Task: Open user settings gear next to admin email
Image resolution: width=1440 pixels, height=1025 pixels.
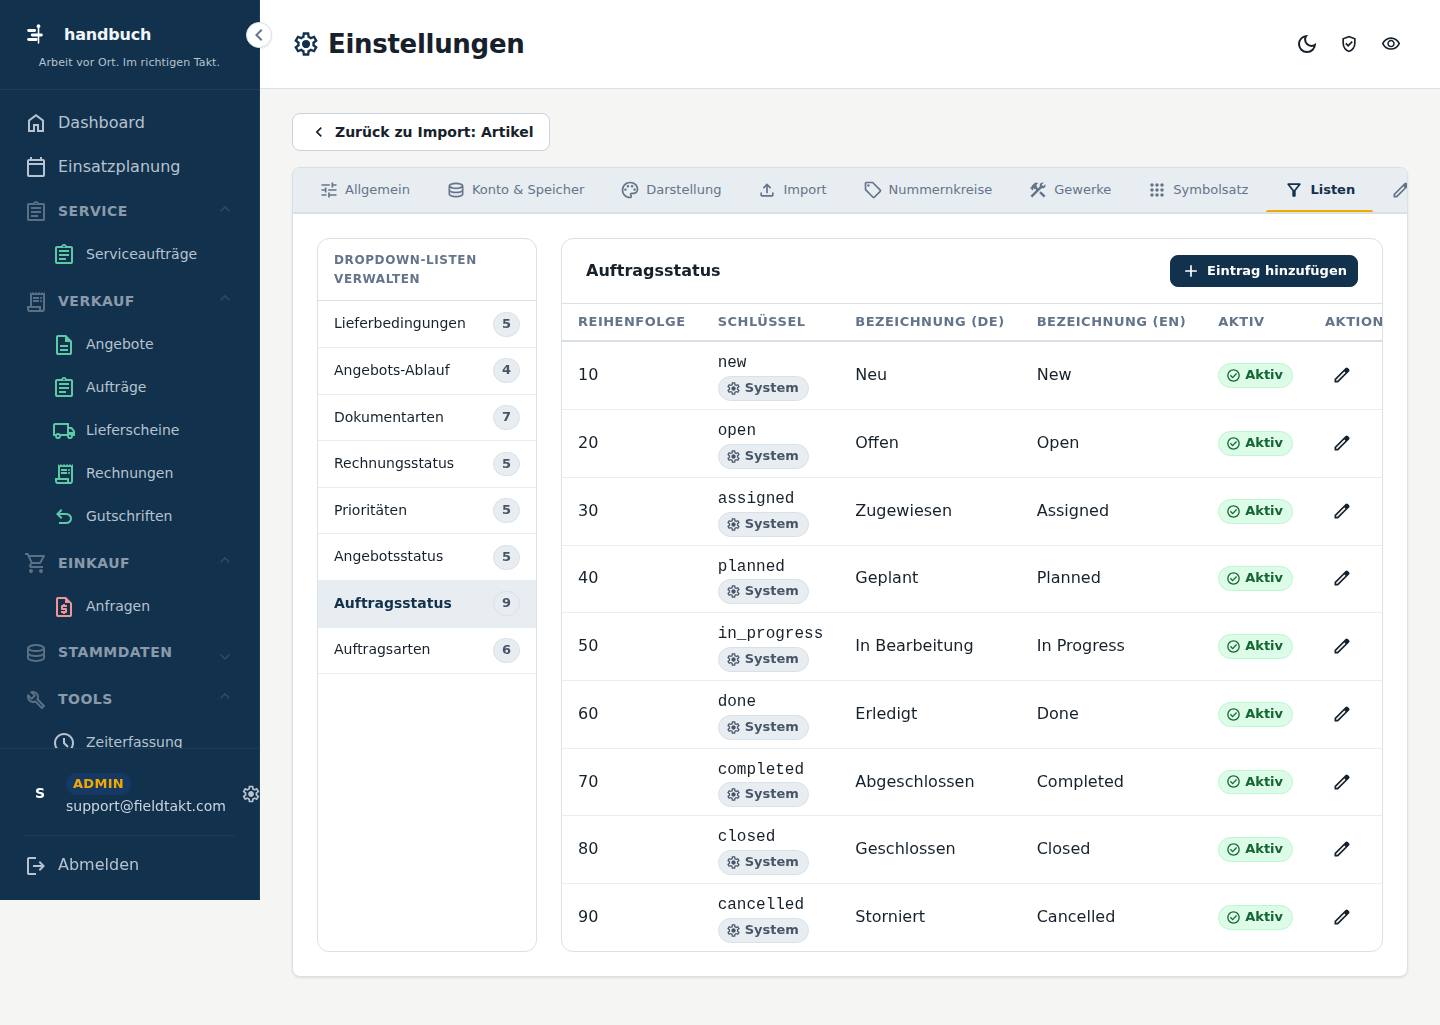Action: [x=251, y=793]
